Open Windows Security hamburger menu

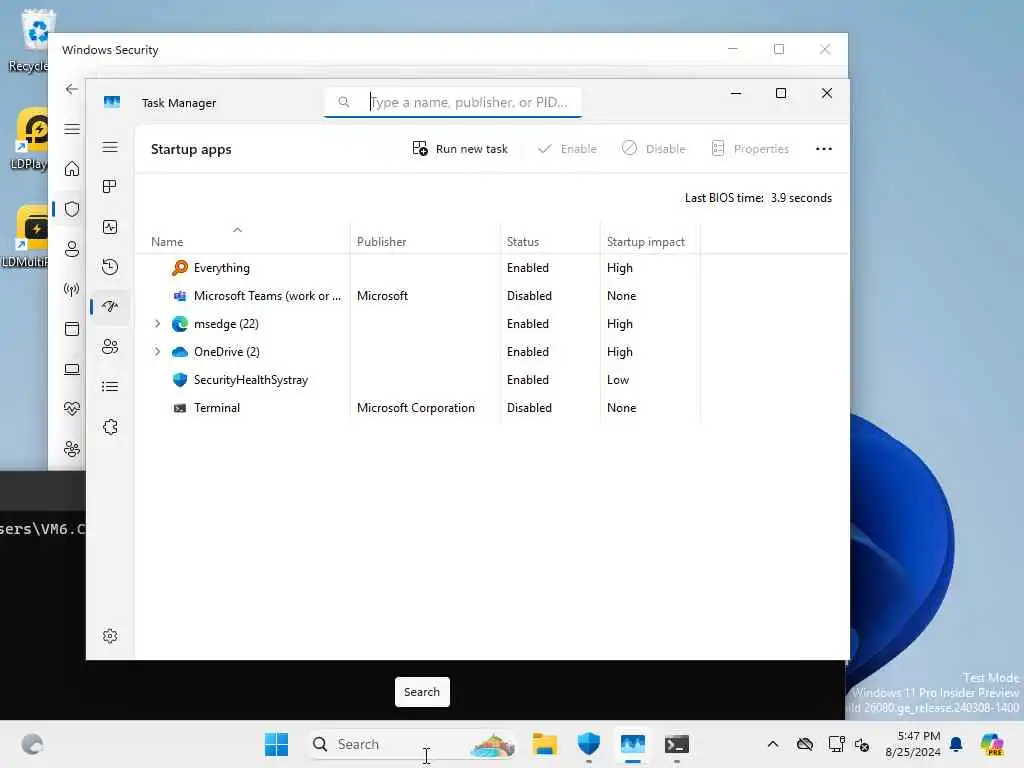coord(72,129)
